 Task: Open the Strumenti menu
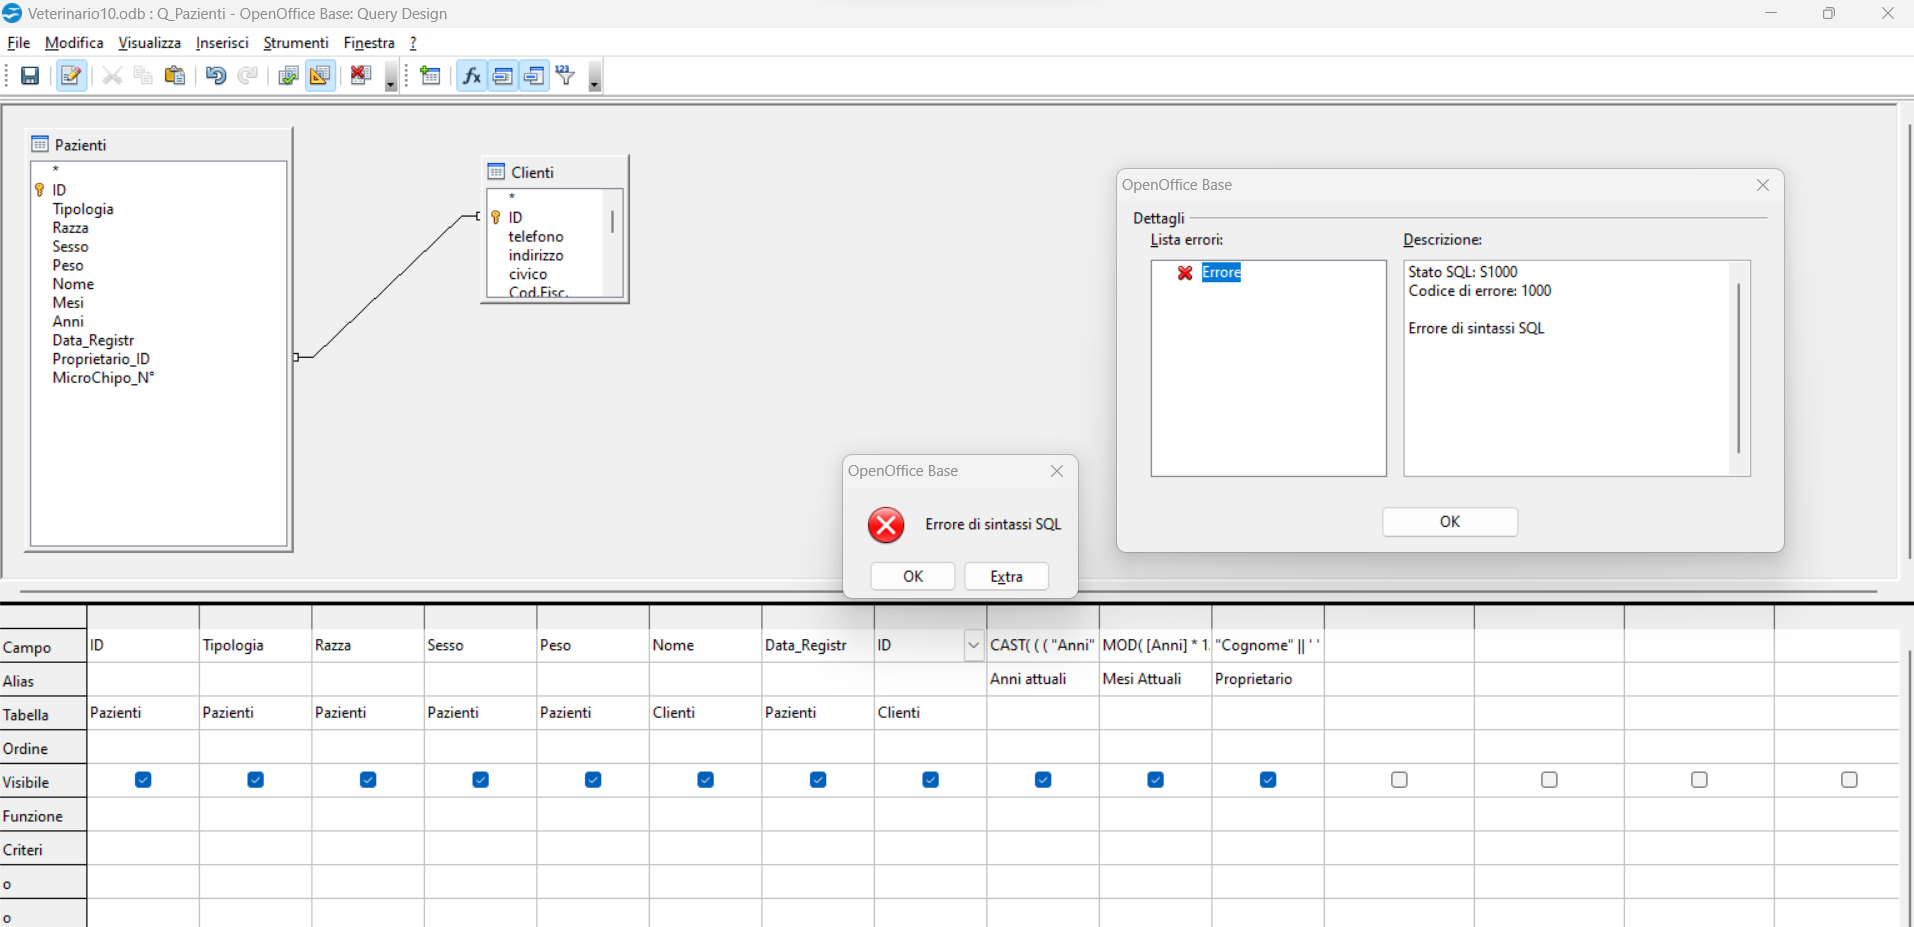pos(296,43)
